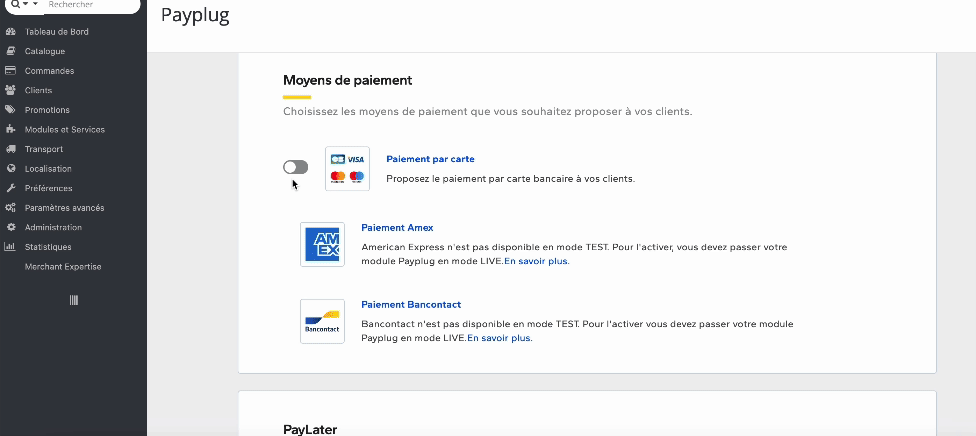Open the Catalogue menu entry
Image resolution: width=976 pixels, height=436 pixels.
(x=45, y=51)
